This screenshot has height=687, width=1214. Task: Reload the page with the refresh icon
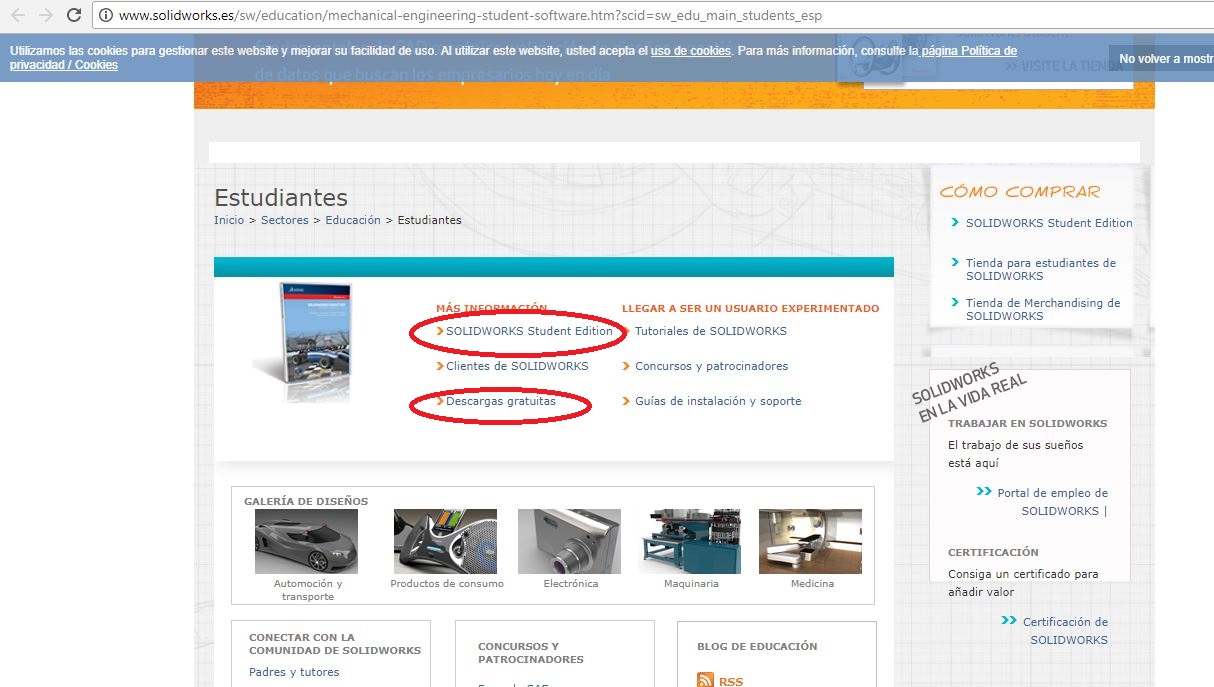pos(74,16)
